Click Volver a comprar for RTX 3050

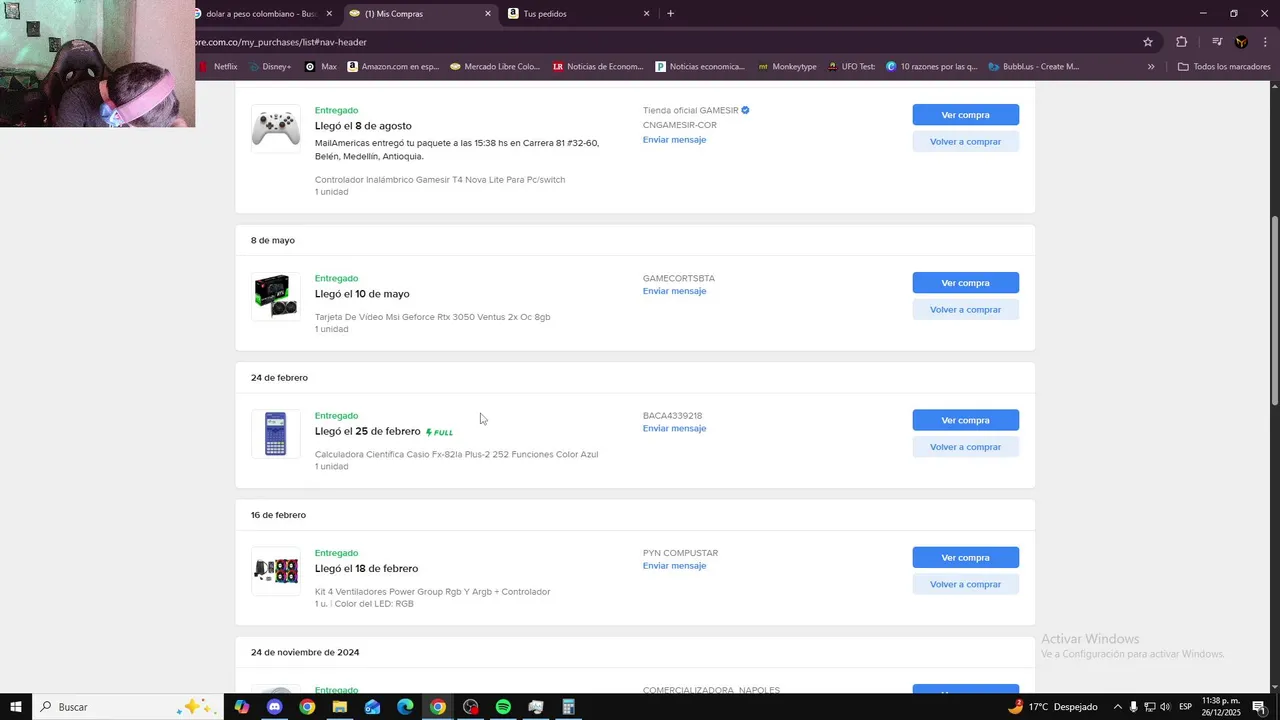(965, 310)
